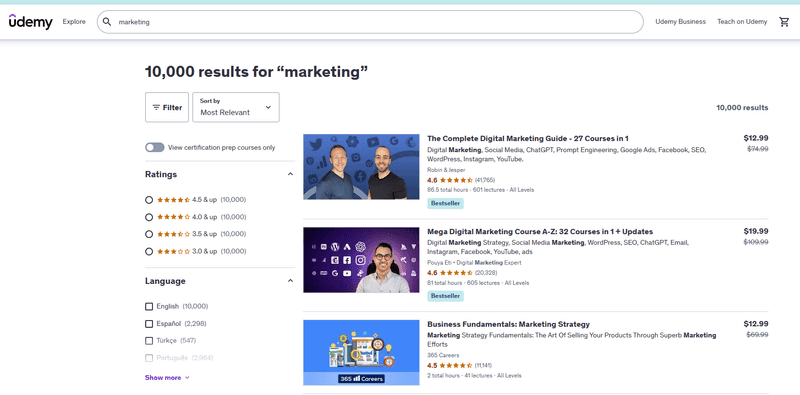Go to Udemy Business
800x395 pixels.
pos(681,22)
